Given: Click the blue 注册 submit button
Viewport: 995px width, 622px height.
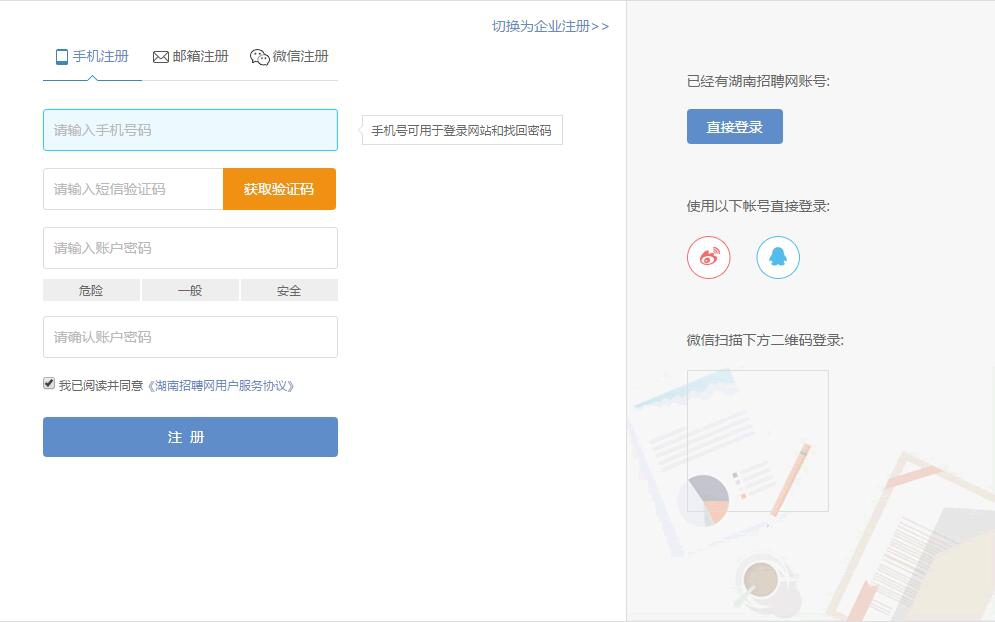Looking at the screenshot, I should pos(190,437).
